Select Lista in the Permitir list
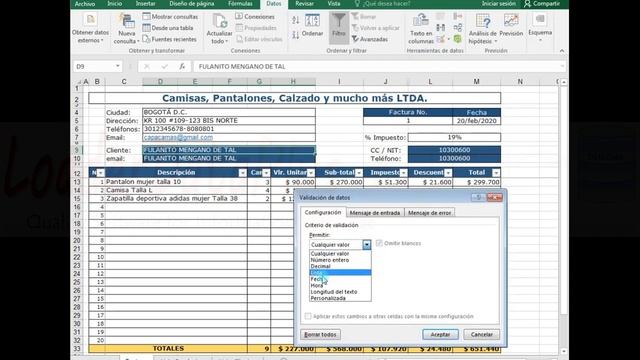Image resolution: width=640 pixels, height=360 pixels. point(340,273)
